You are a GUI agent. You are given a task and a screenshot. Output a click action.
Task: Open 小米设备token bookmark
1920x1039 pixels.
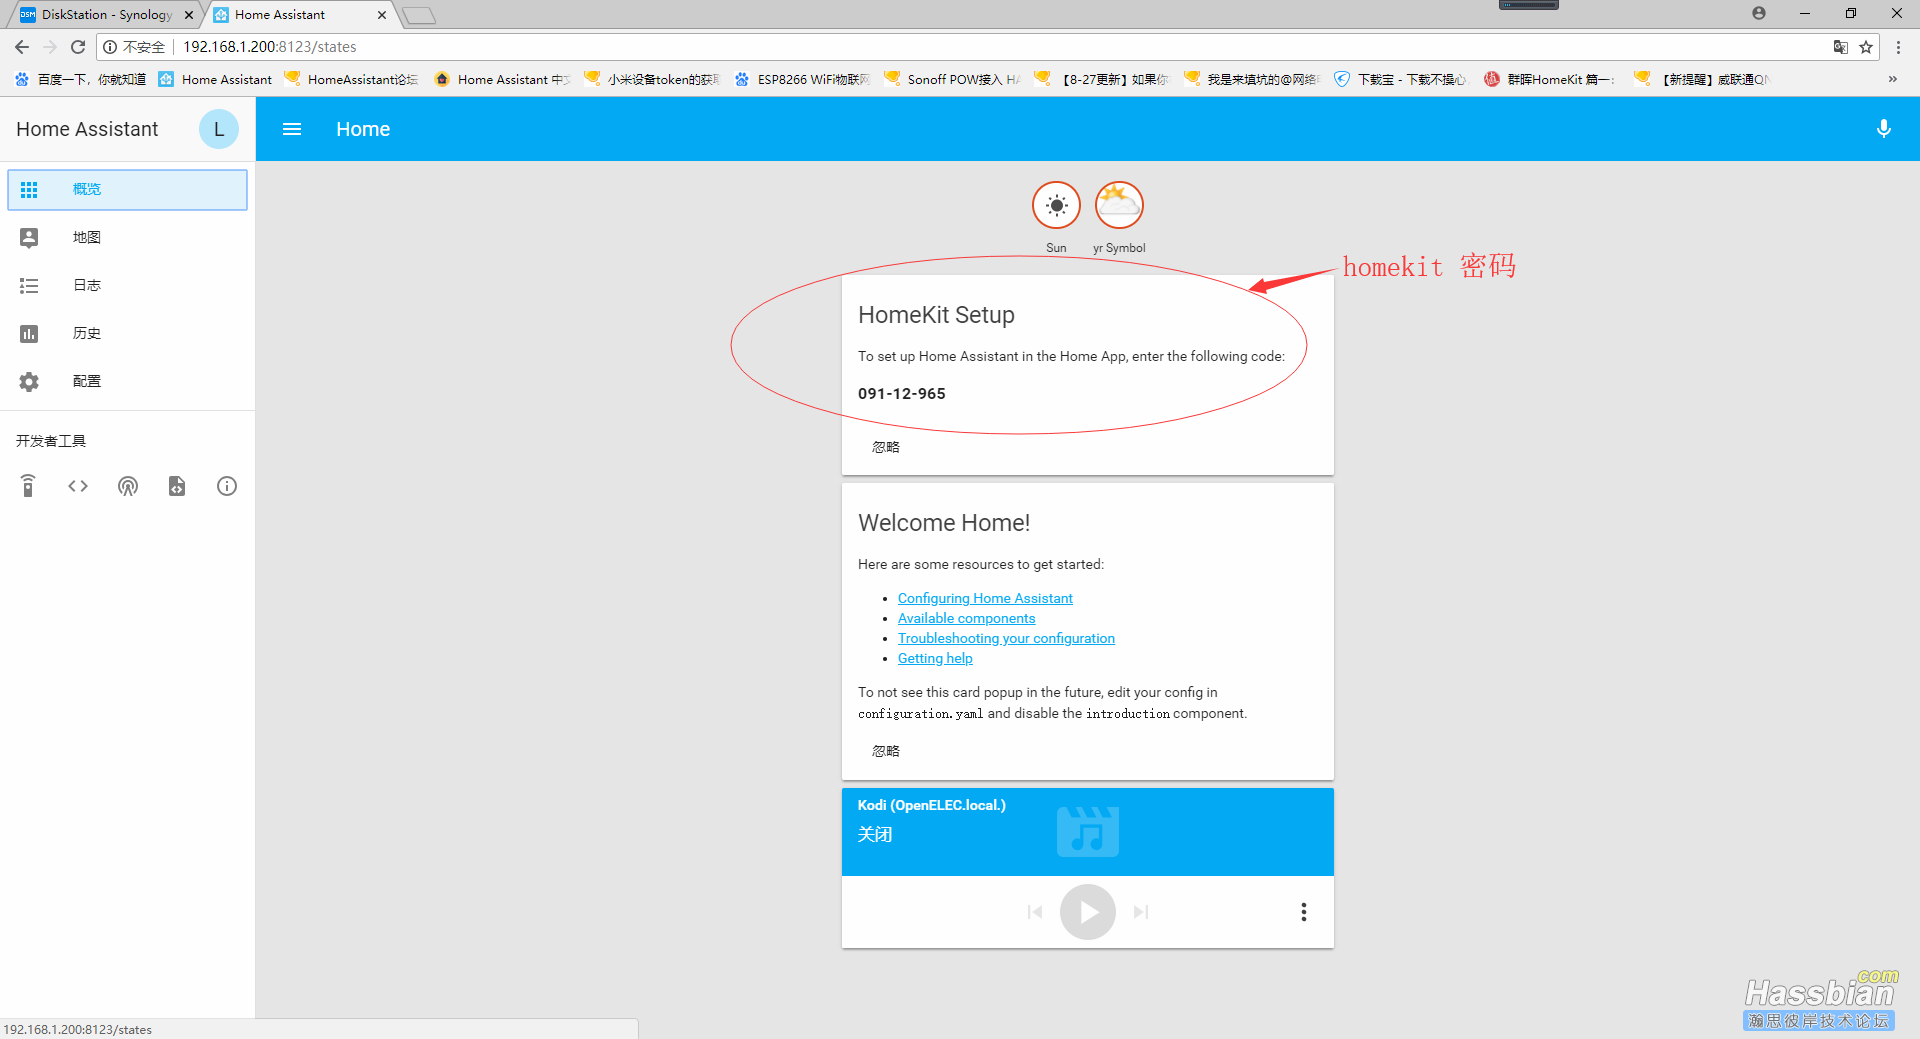(x=652, y=79)
